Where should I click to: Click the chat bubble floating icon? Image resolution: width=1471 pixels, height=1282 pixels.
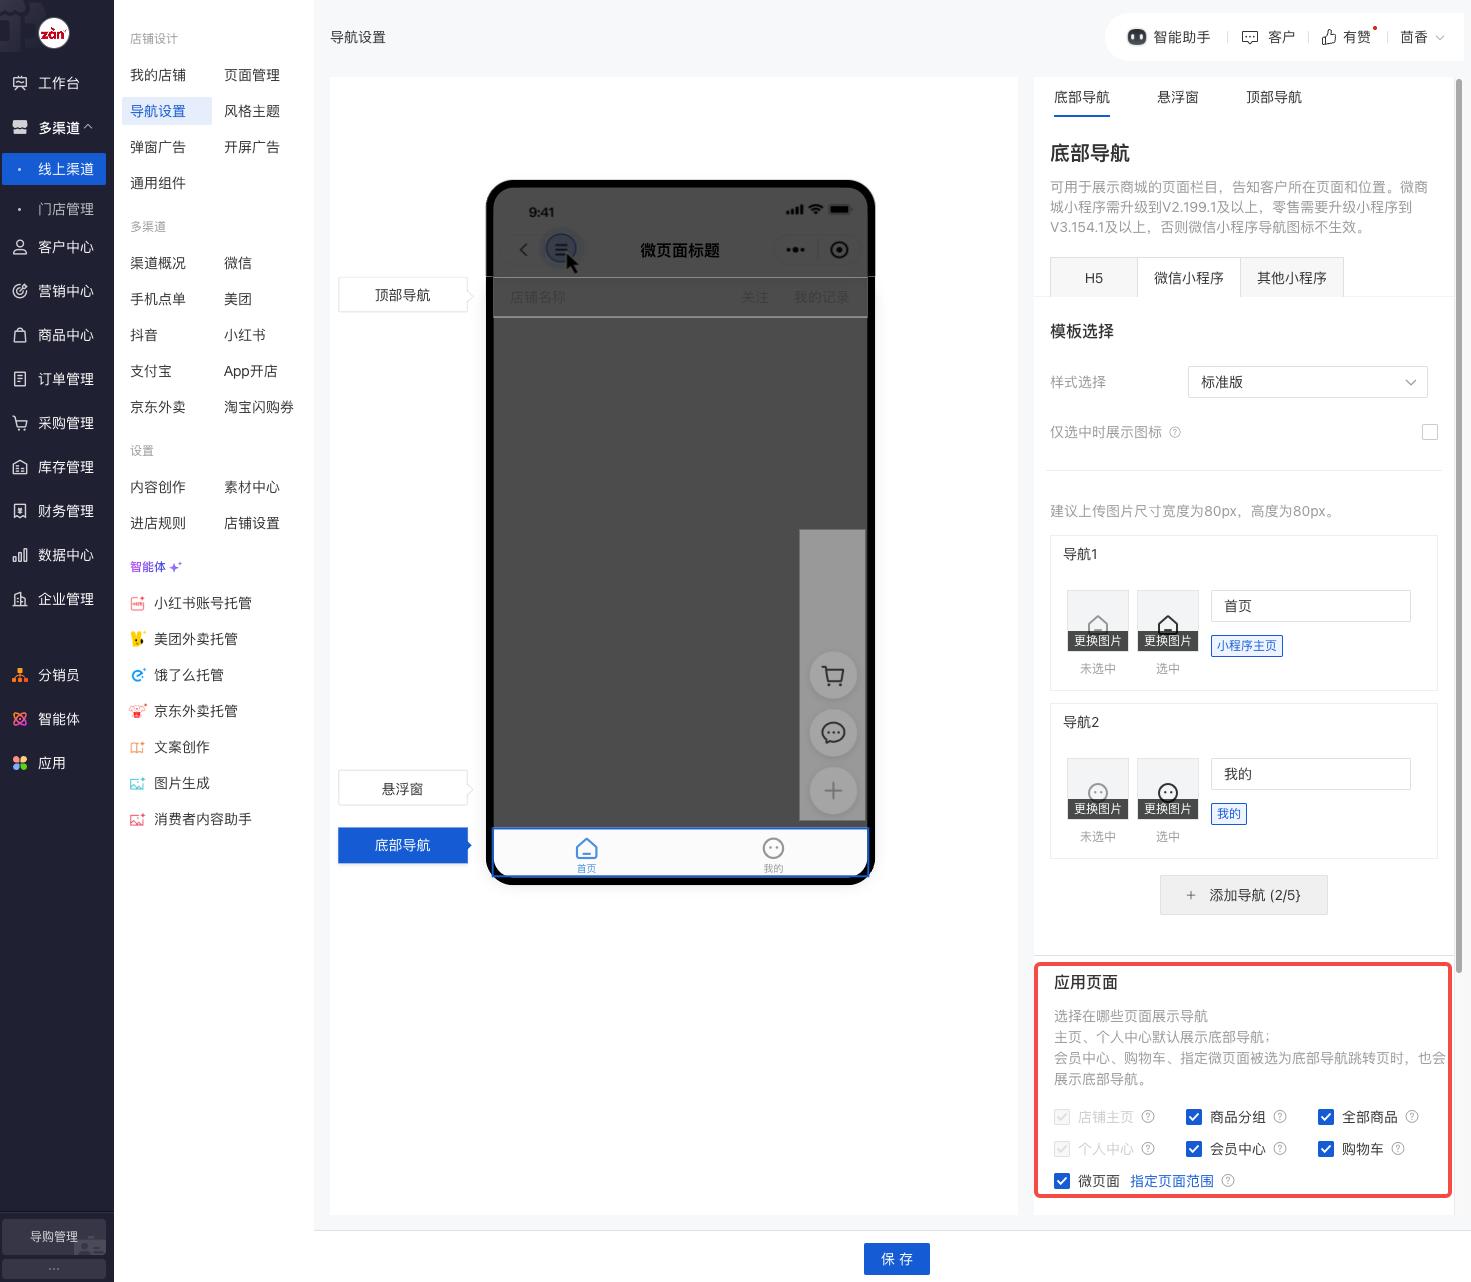pos(833,733)
